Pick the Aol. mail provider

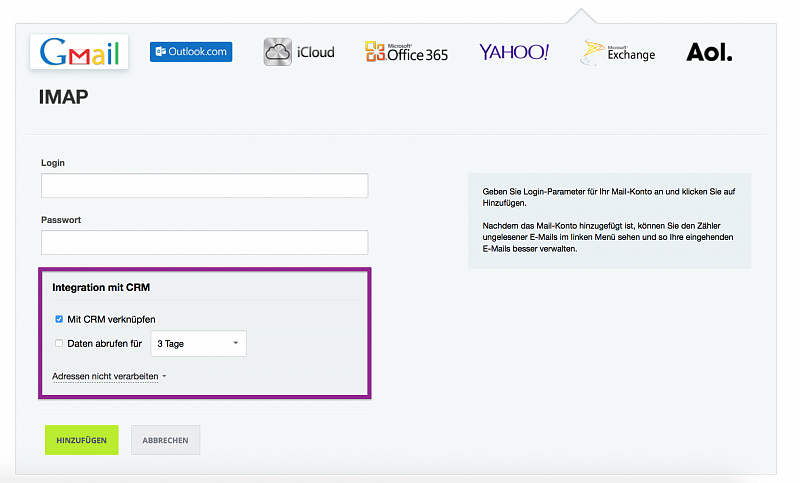pos(709,52)
